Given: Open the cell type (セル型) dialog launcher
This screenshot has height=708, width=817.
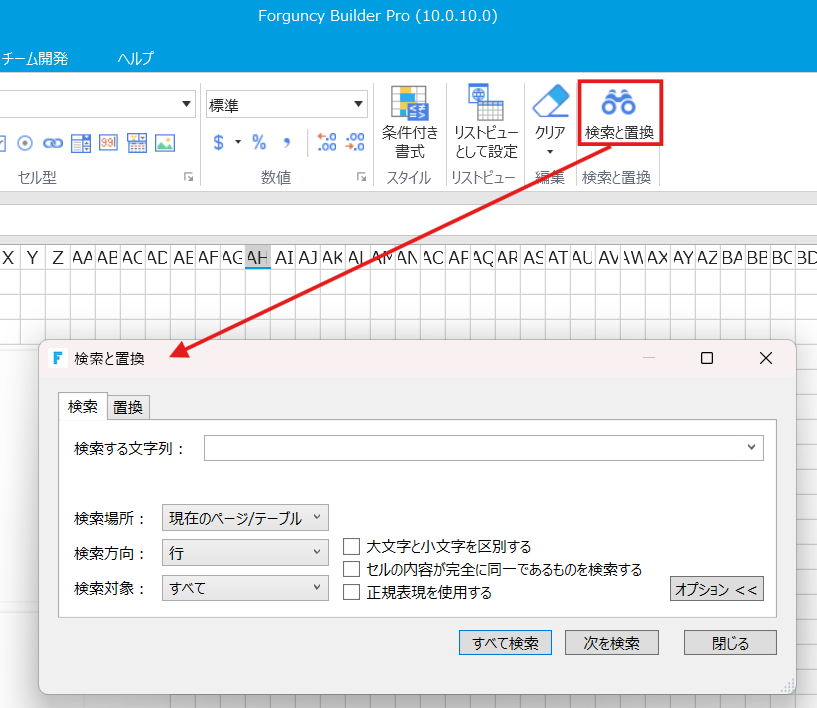Looking at the screenshot, I should tap(189, 178).
